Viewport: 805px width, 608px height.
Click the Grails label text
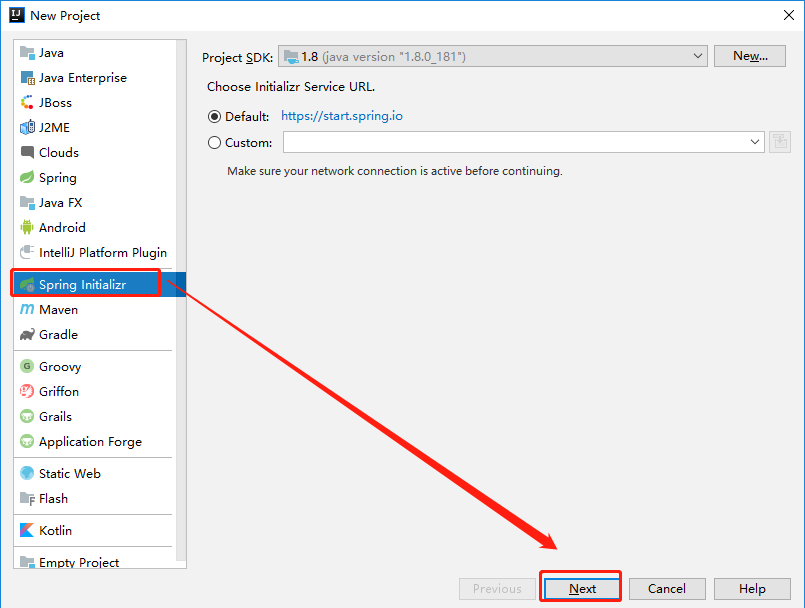pos(55,416)
